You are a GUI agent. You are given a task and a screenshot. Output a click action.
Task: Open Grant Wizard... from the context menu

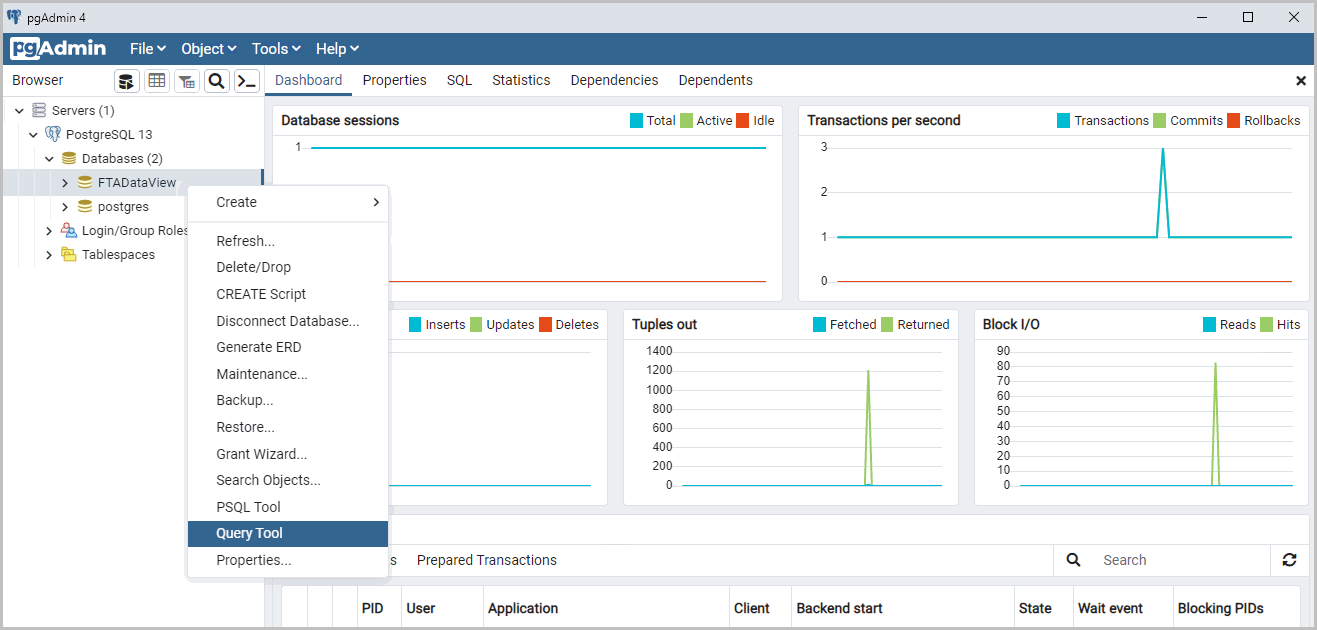click(288, 454)
